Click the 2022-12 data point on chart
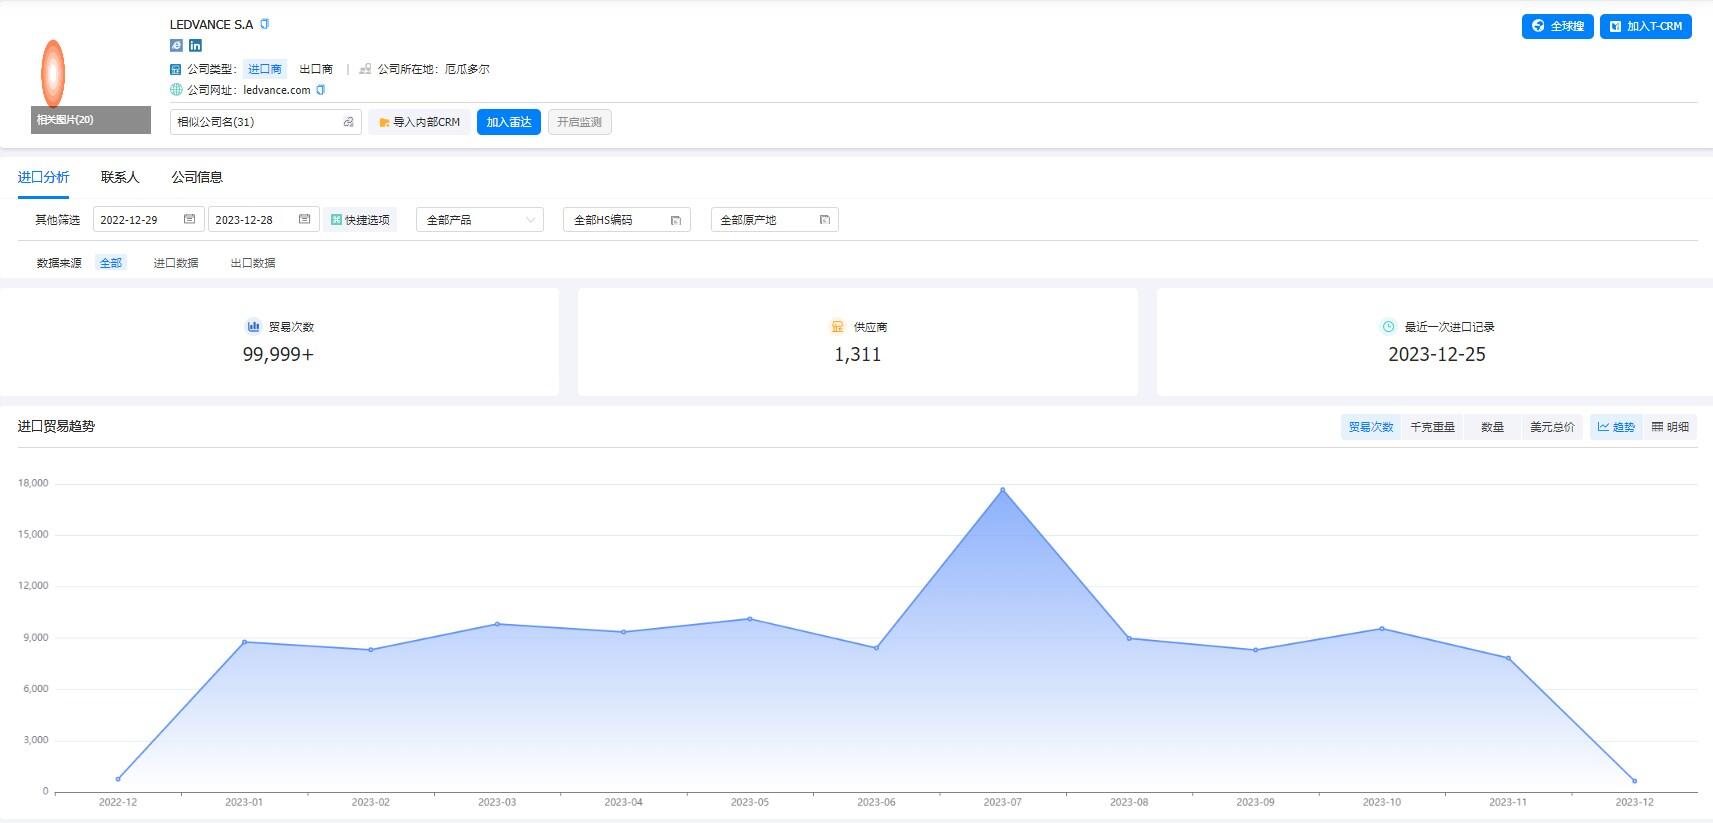Image resolution: width=1713 pixels, height=823 pixels. tap(118, 779)
